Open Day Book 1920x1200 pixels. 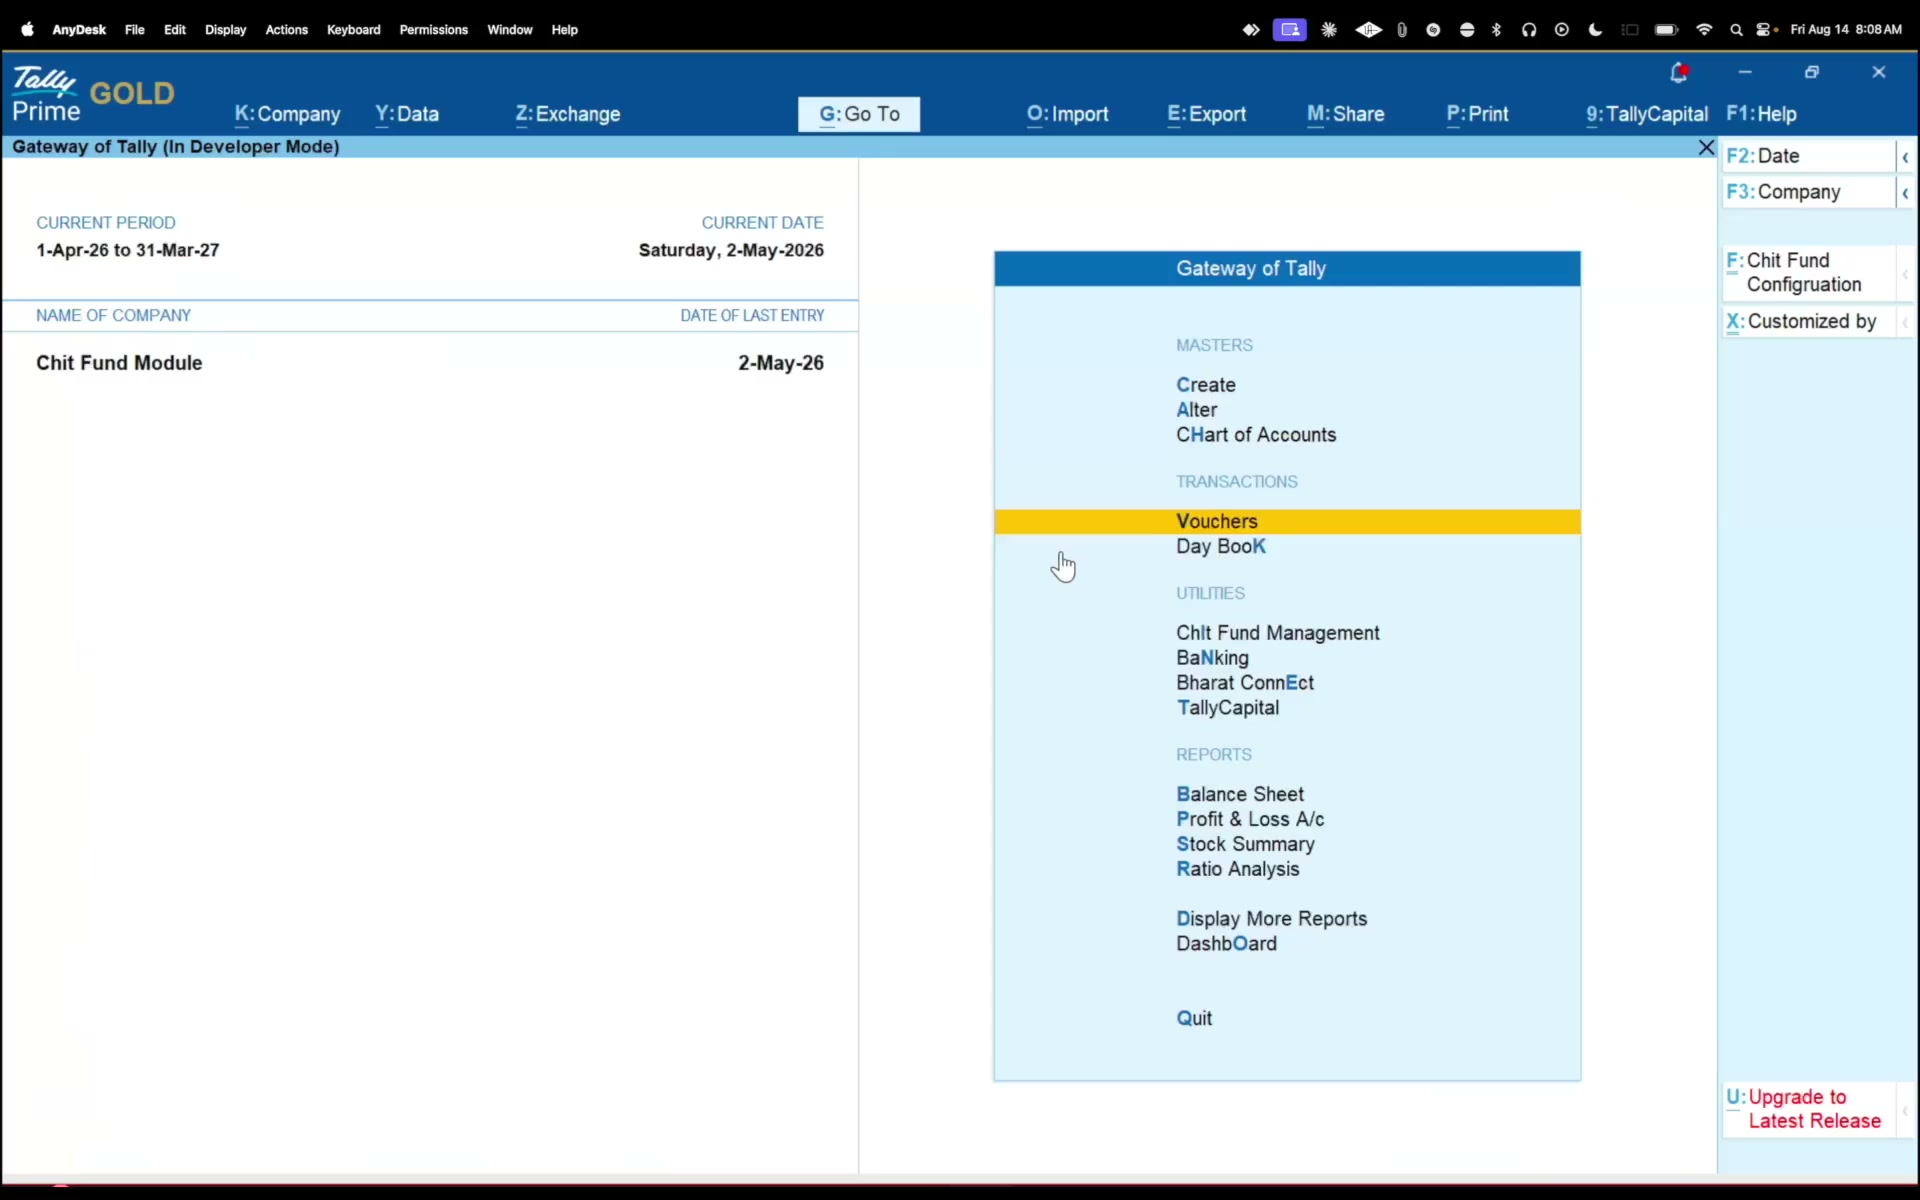(1221, 546)
